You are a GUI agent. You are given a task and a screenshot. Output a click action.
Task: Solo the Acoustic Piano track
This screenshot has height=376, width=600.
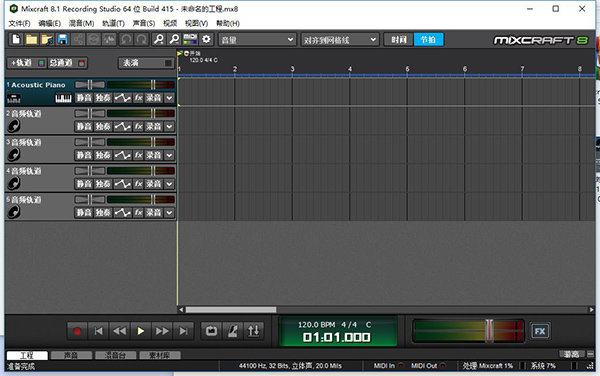point(103,98)
